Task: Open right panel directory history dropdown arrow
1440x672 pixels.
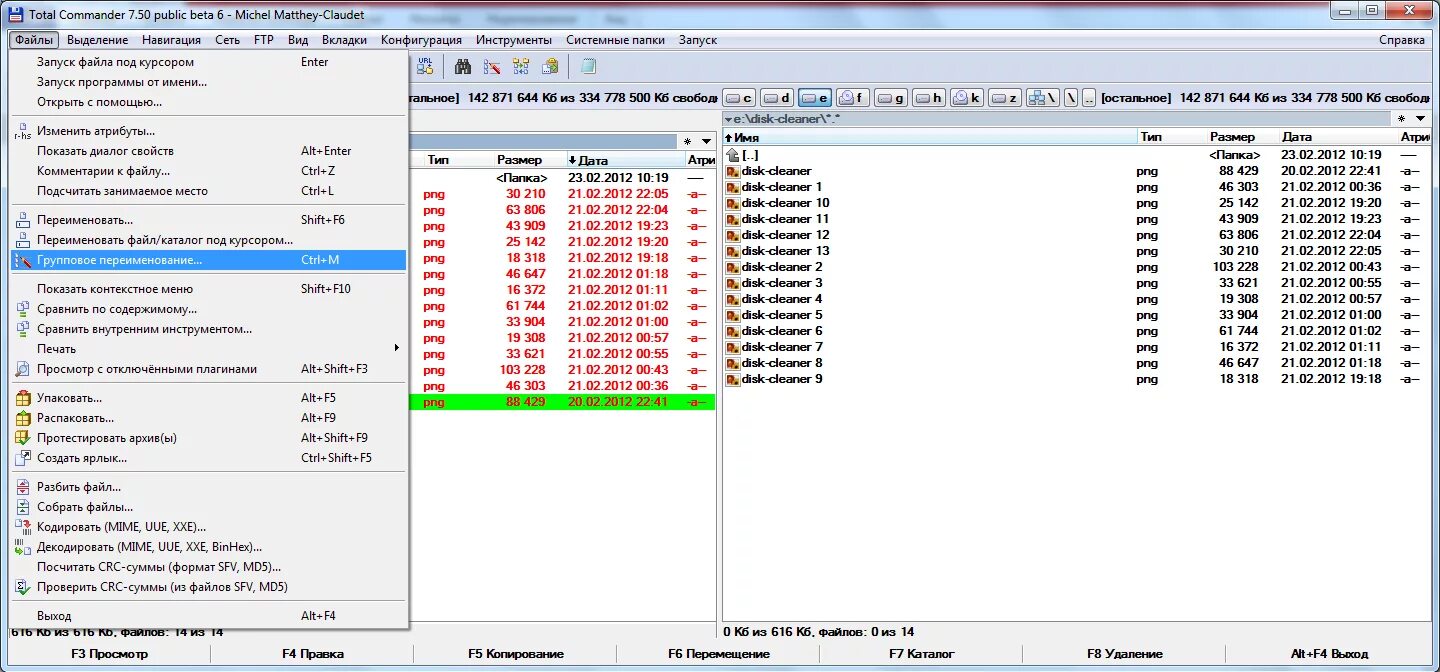Action: [1421, 119]
